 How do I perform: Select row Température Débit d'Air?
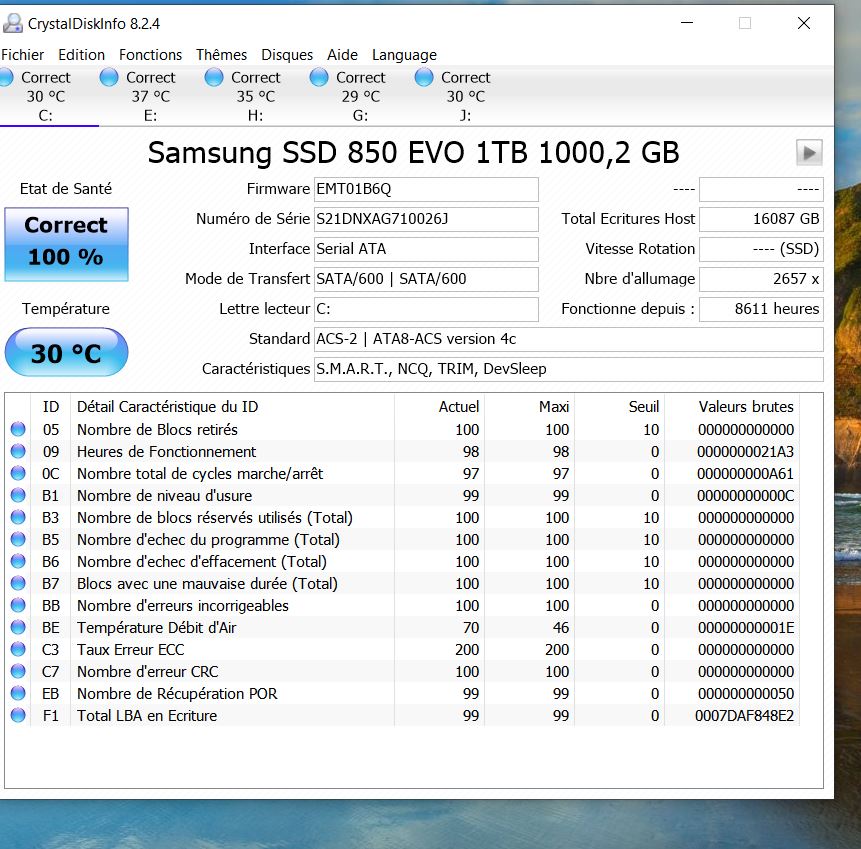pos(402,627)
